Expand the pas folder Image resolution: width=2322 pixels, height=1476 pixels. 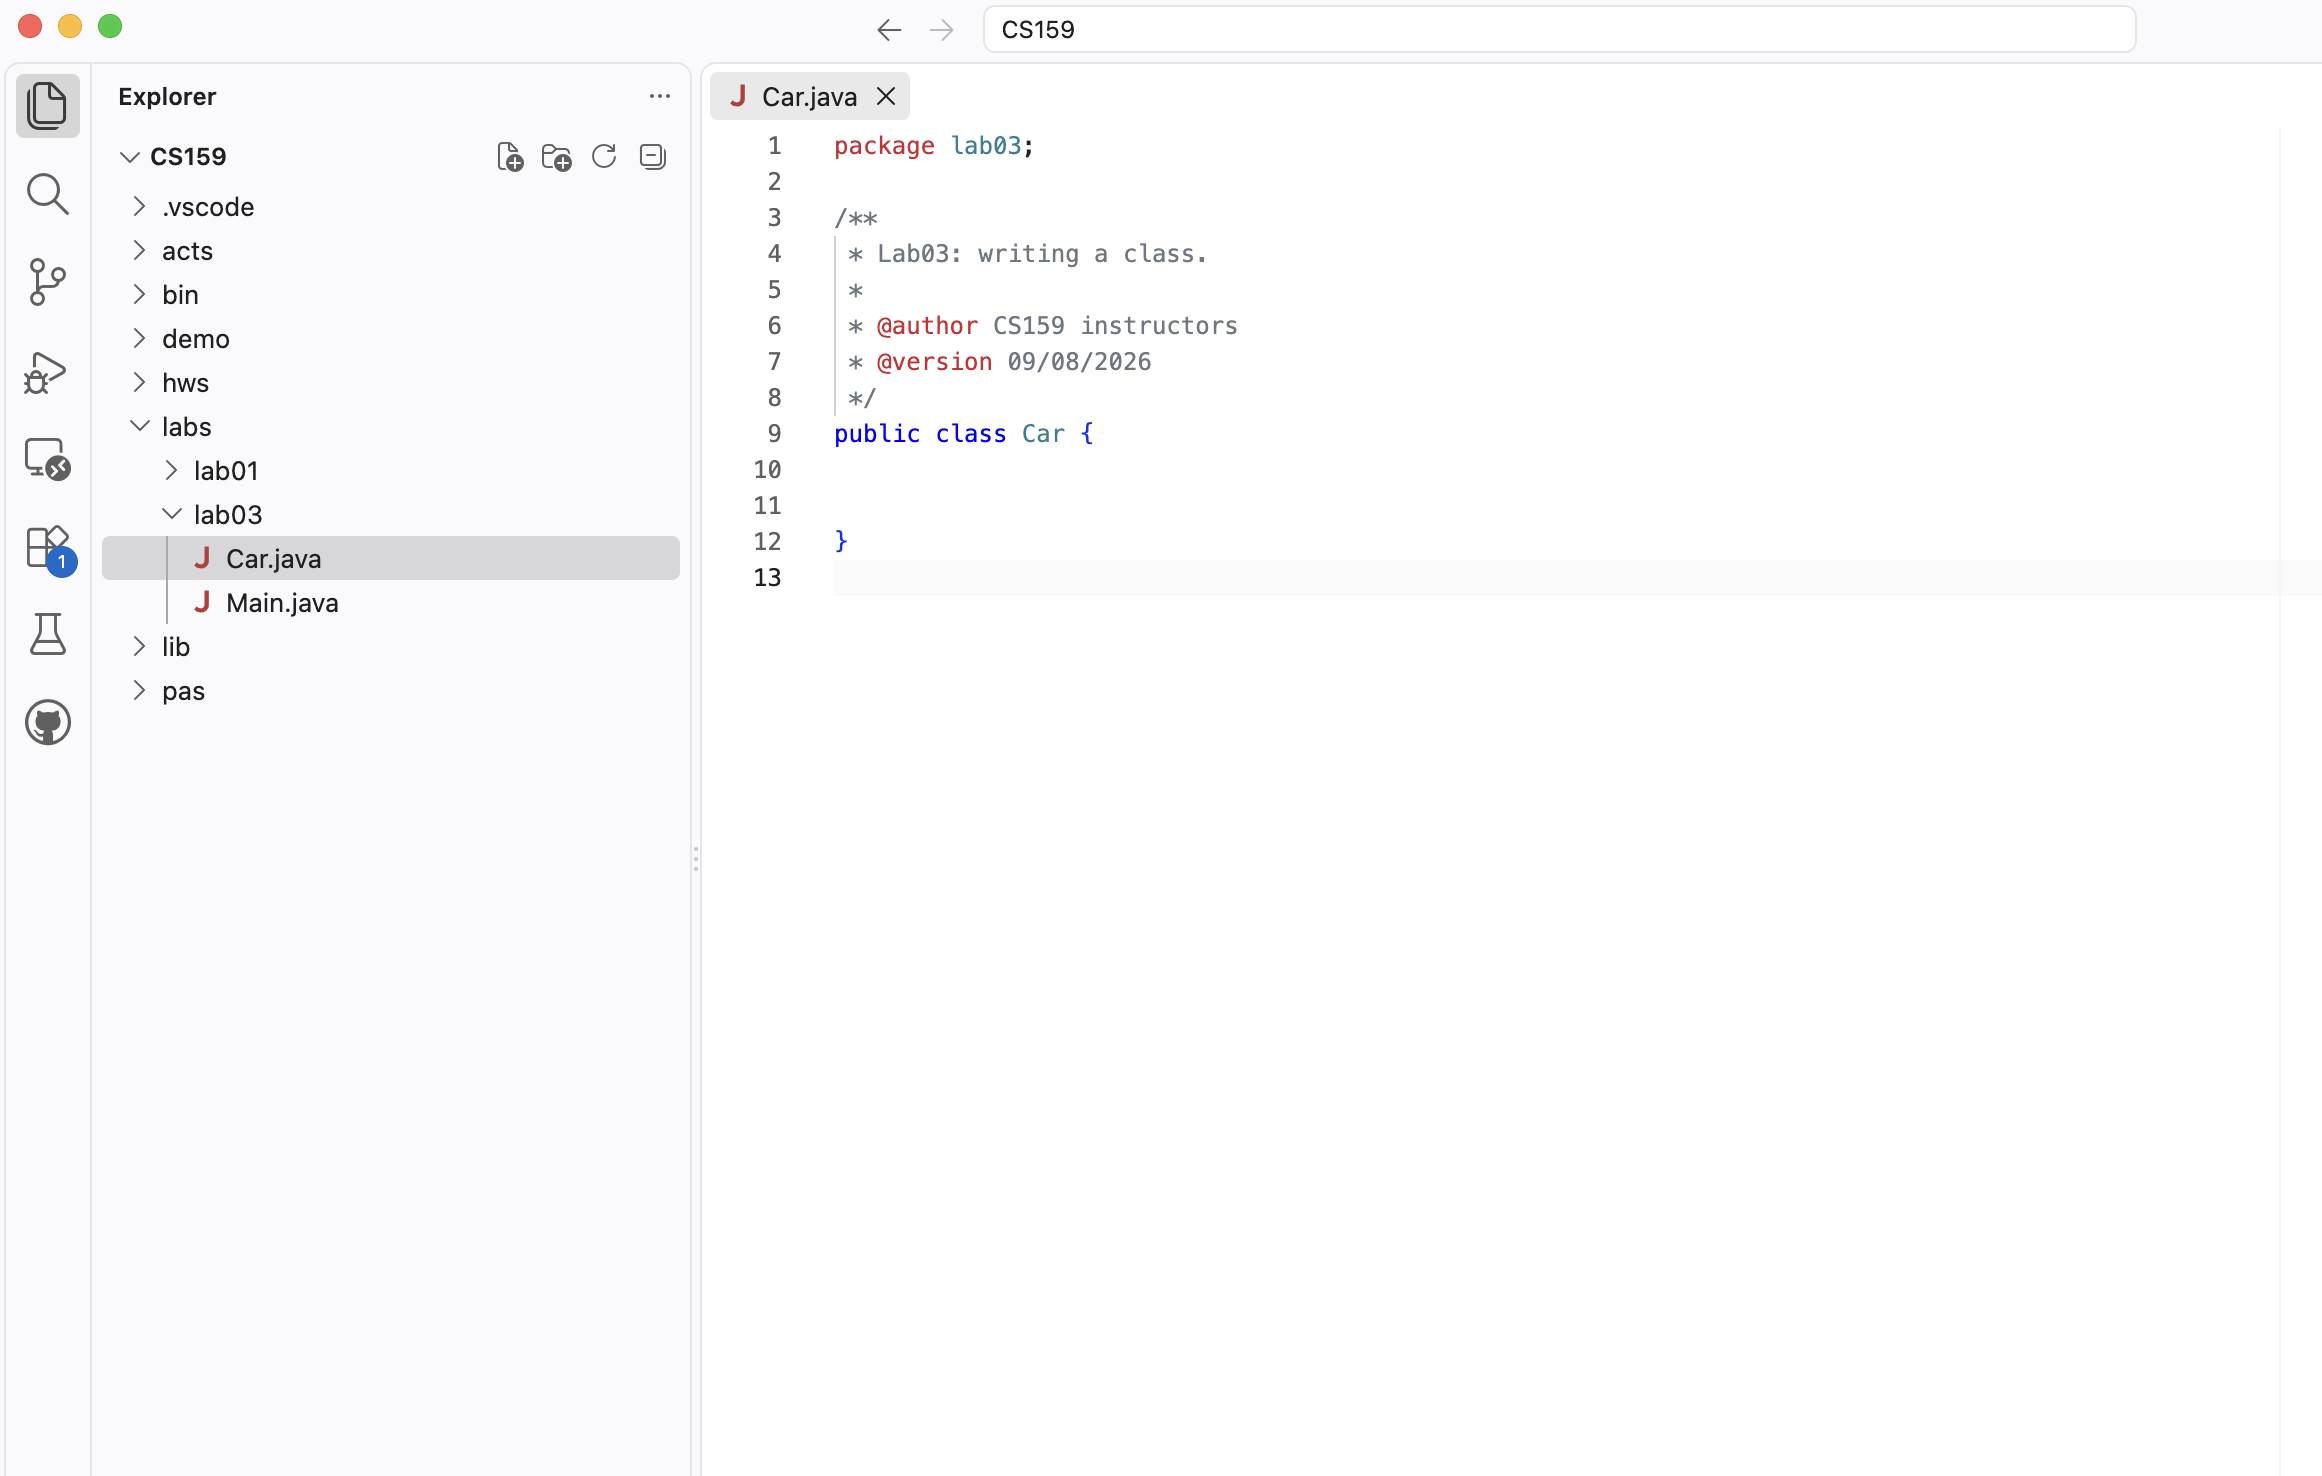(139, 690)
